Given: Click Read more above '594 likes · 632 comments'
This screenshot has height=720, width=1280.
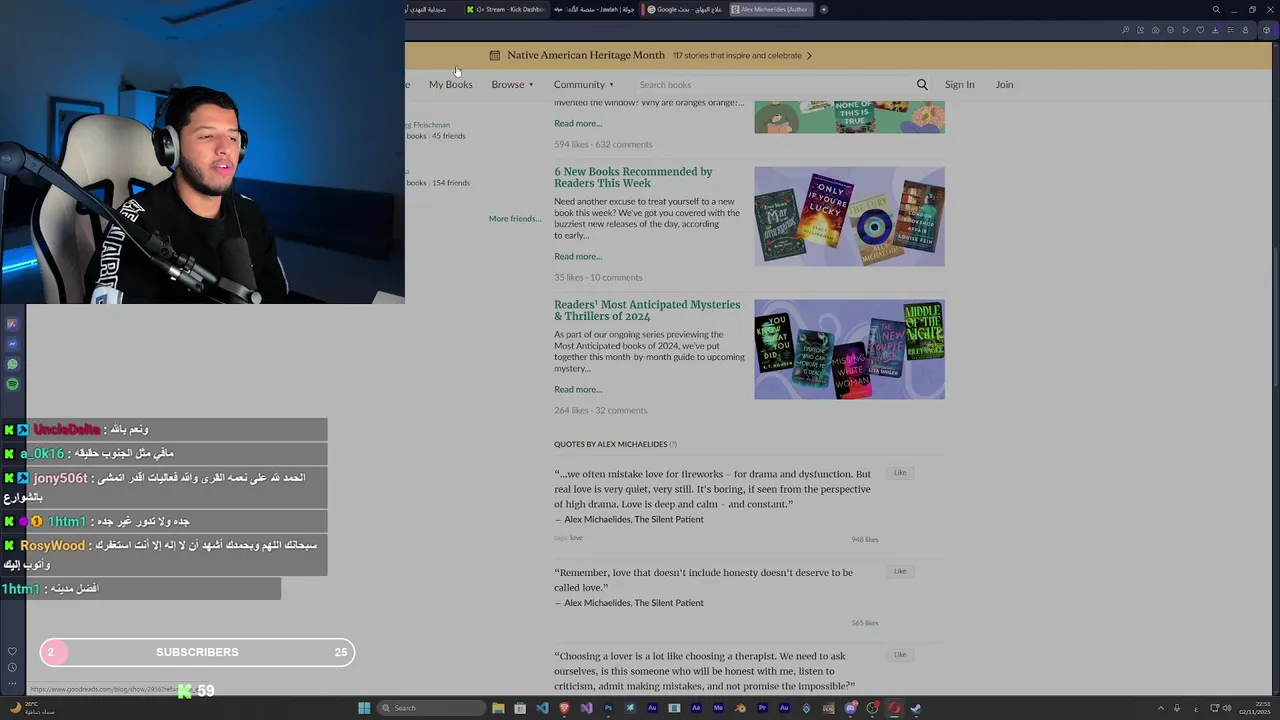Looking at the screenshot, I should 578,124.
